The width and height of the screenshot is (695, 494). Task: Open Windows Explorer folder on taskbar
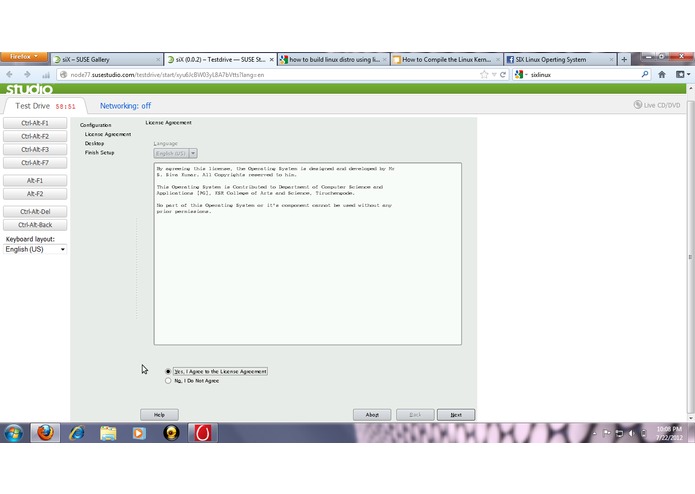point(108,433)
